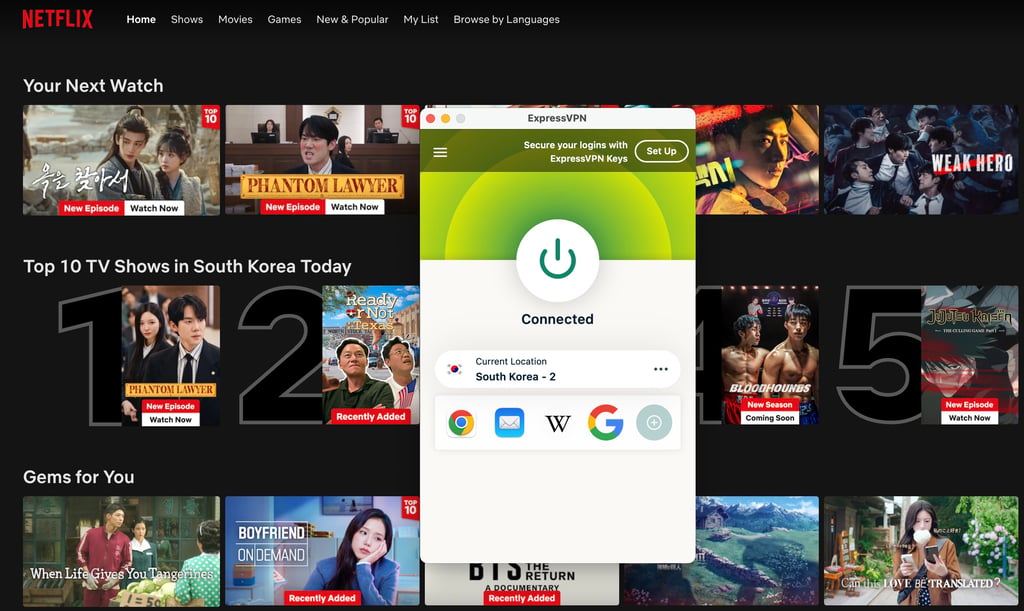Viewport: 1024px width, 611px height.
Task: Open the Bloodhounds thumbnail
Action: (x=770, y=354)
